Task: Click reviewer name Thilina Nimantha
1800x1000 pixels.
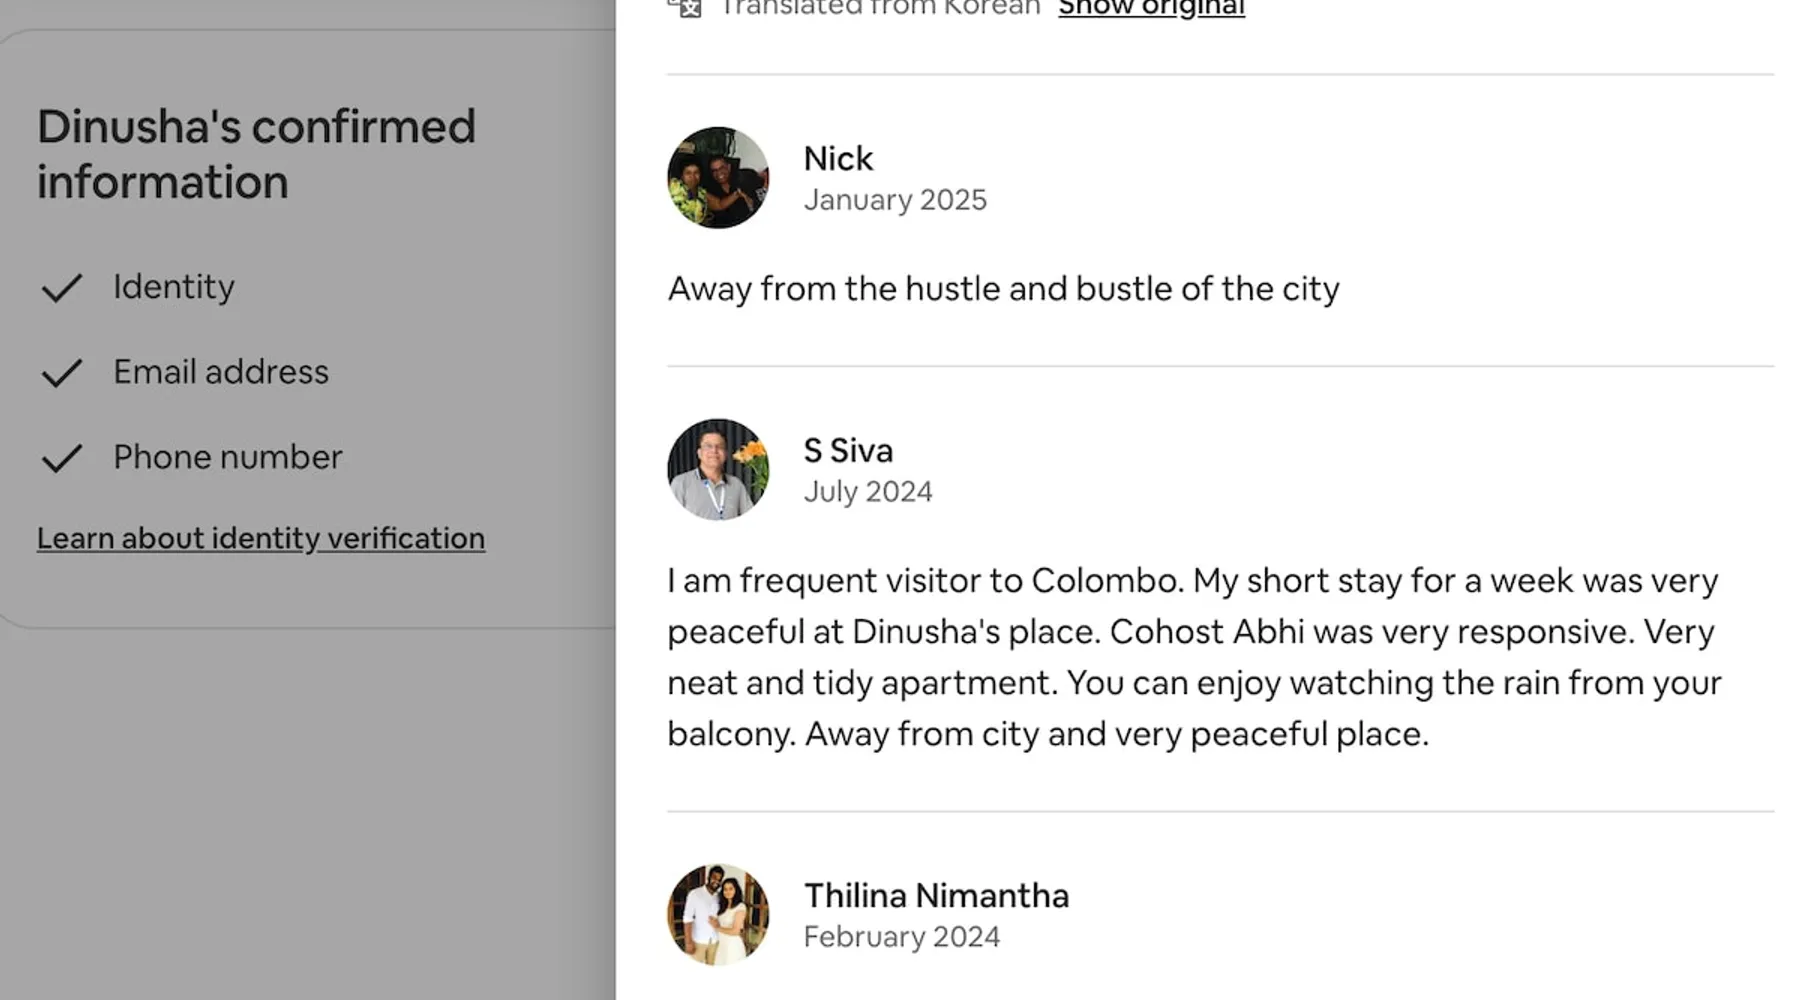Action: click(x=936, y=895)
